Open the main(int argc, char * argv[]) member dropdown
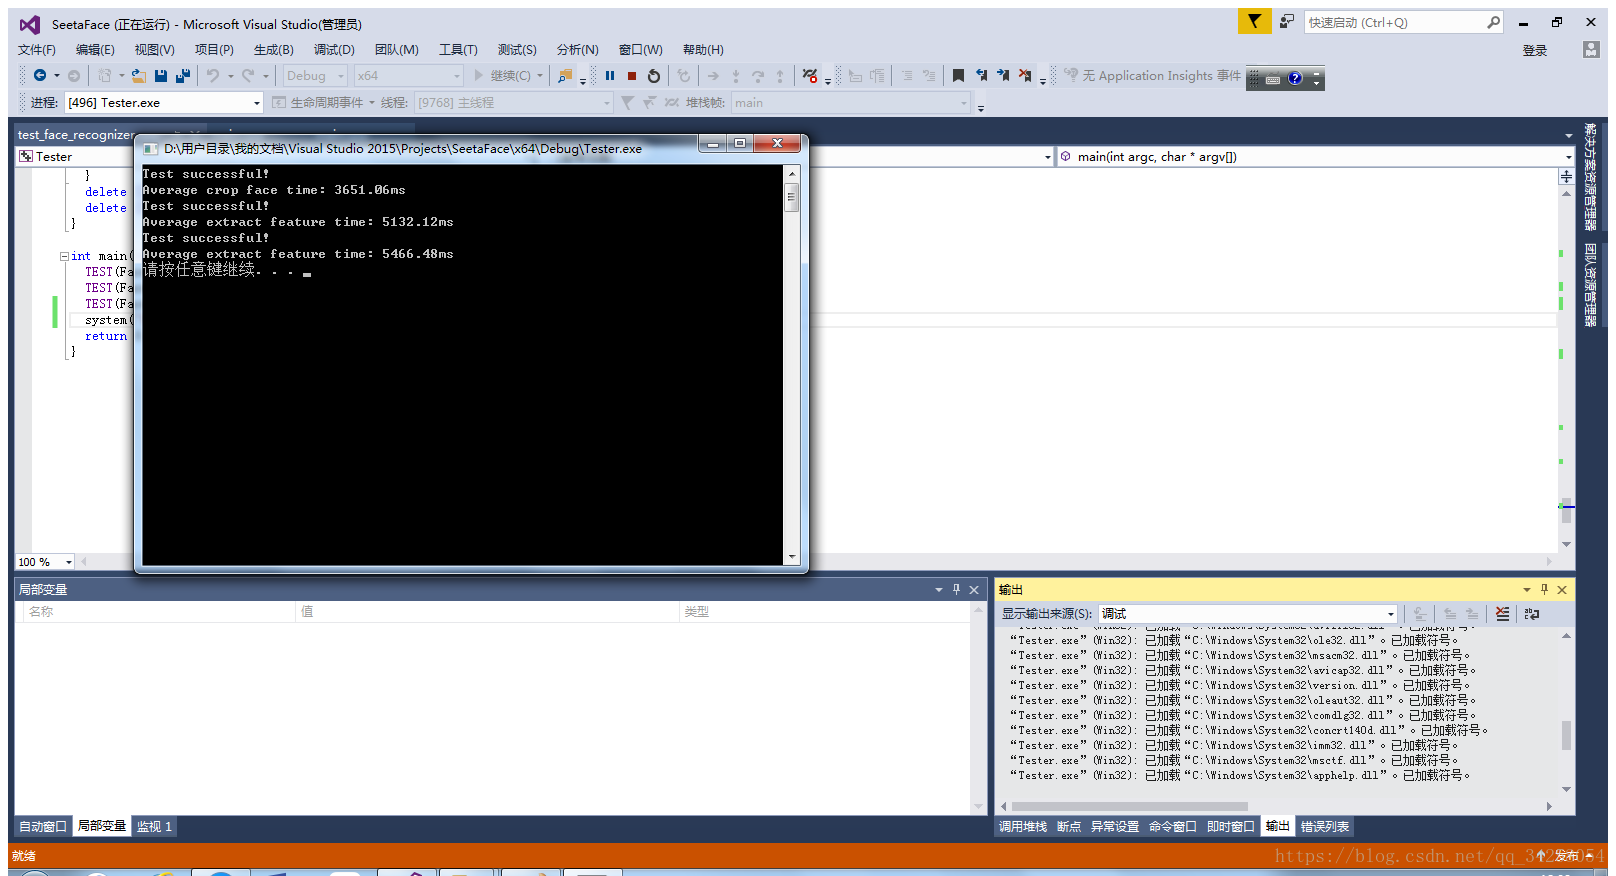 pos(1316,157)
